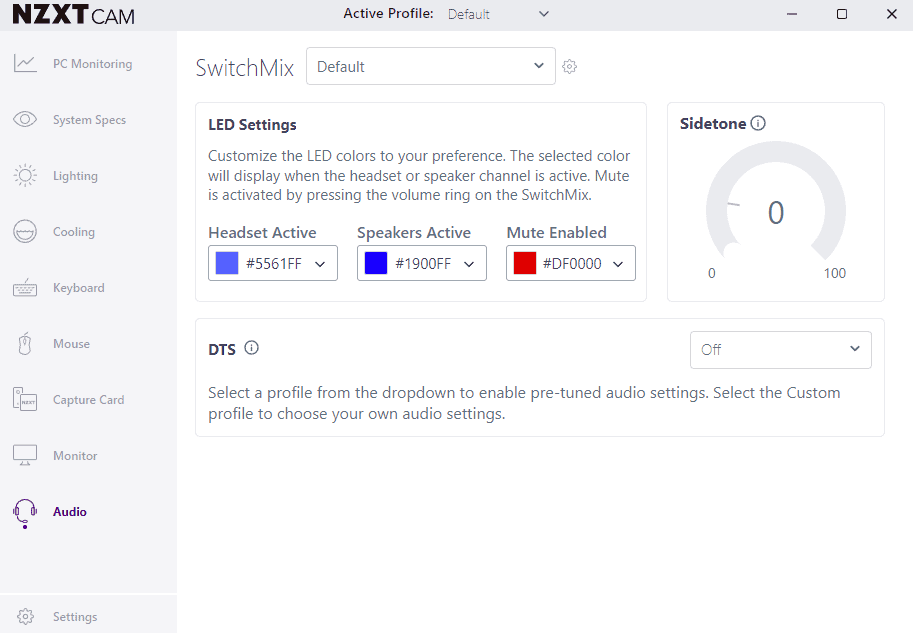Open the DTS Off dropdown
The image size is (913, 633).
point(780,350)
